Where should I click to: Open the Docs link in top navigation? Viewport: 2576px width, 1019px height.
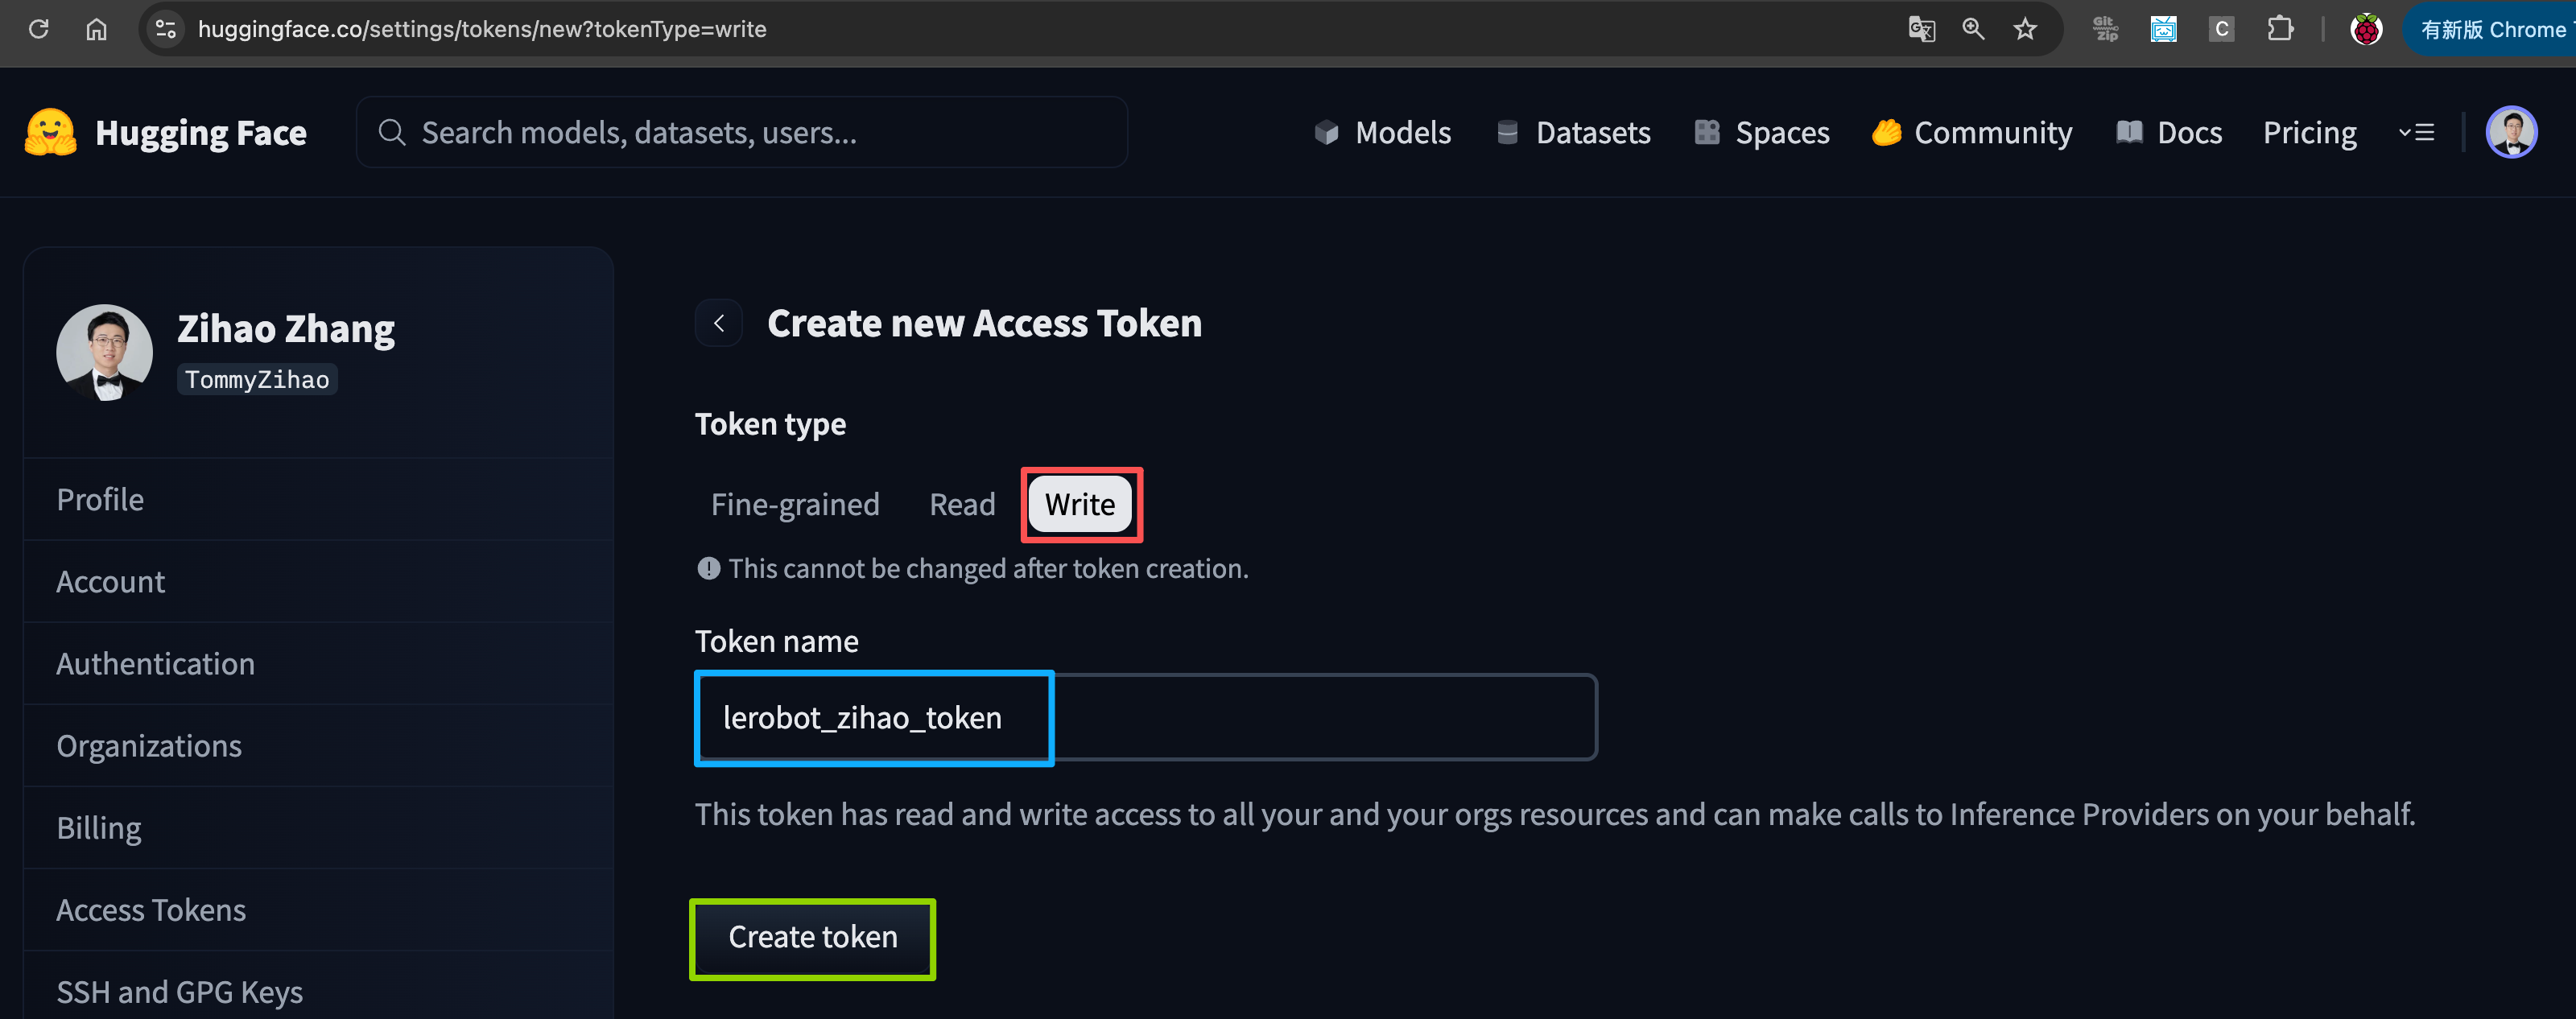pos(2169,132)
